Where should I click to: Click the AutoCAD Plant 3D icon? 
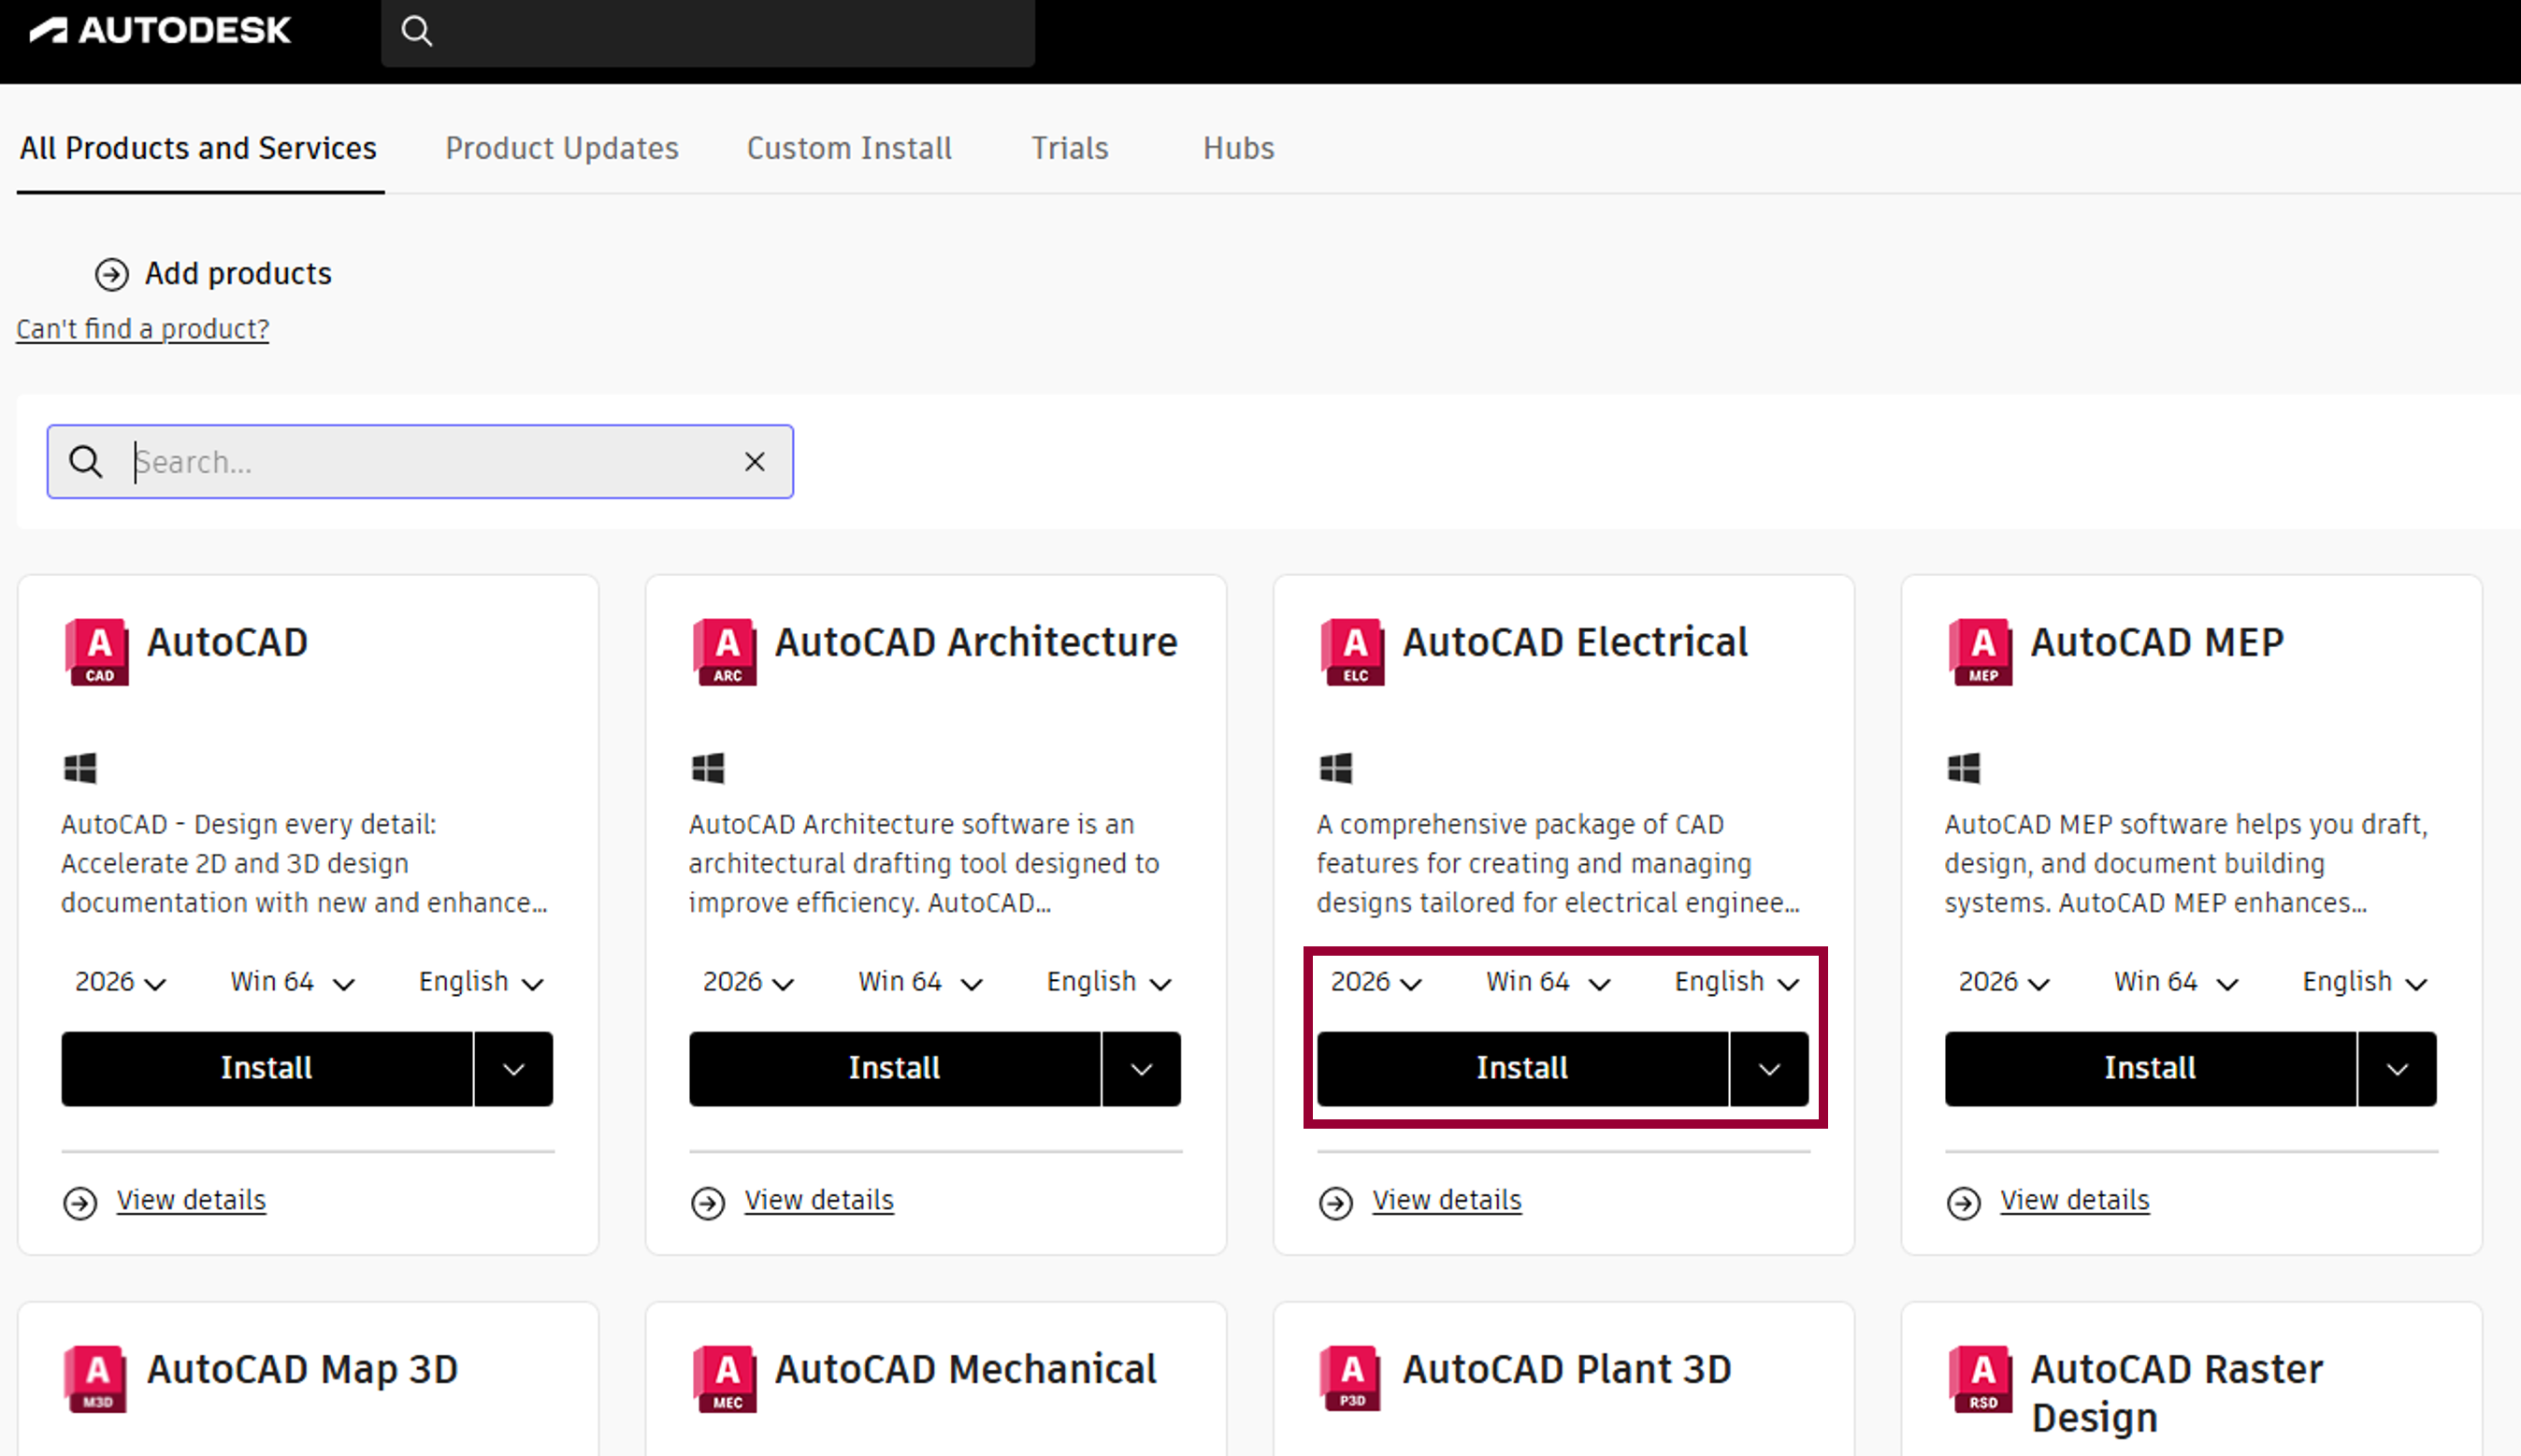coord(1351,1378)
